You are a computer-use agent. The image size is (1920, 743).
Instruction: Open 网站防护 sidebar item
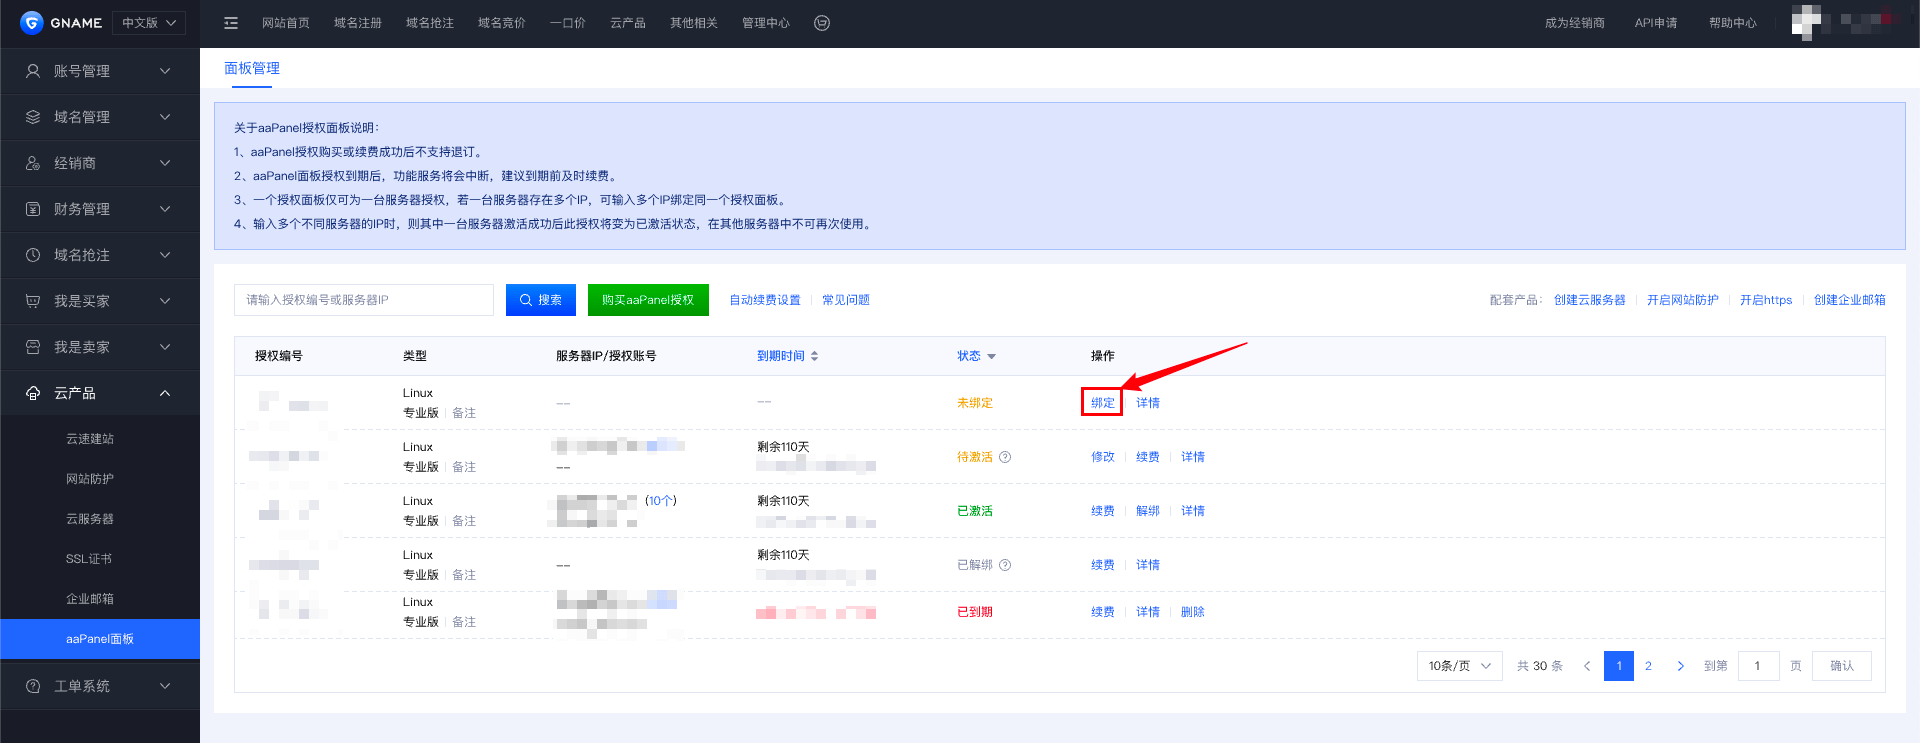point(90,479)
